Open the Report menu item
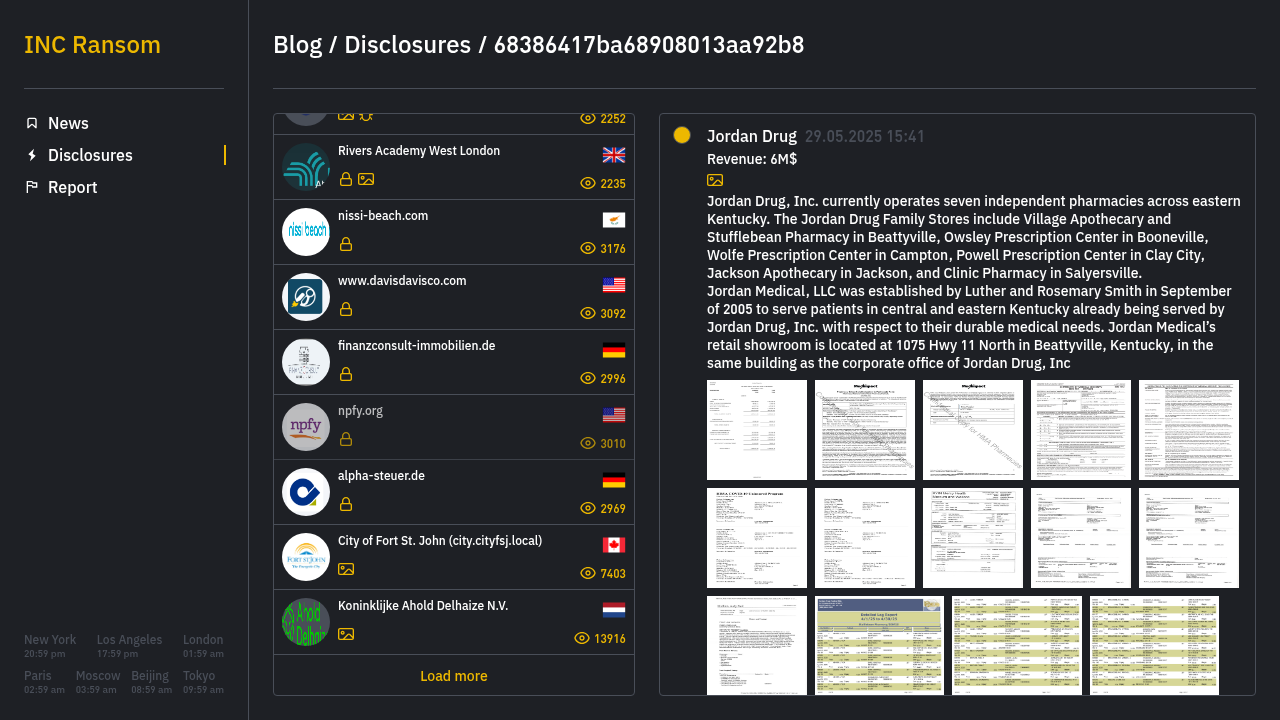The height and width of the screenshot is (720, 1280). 124,187
